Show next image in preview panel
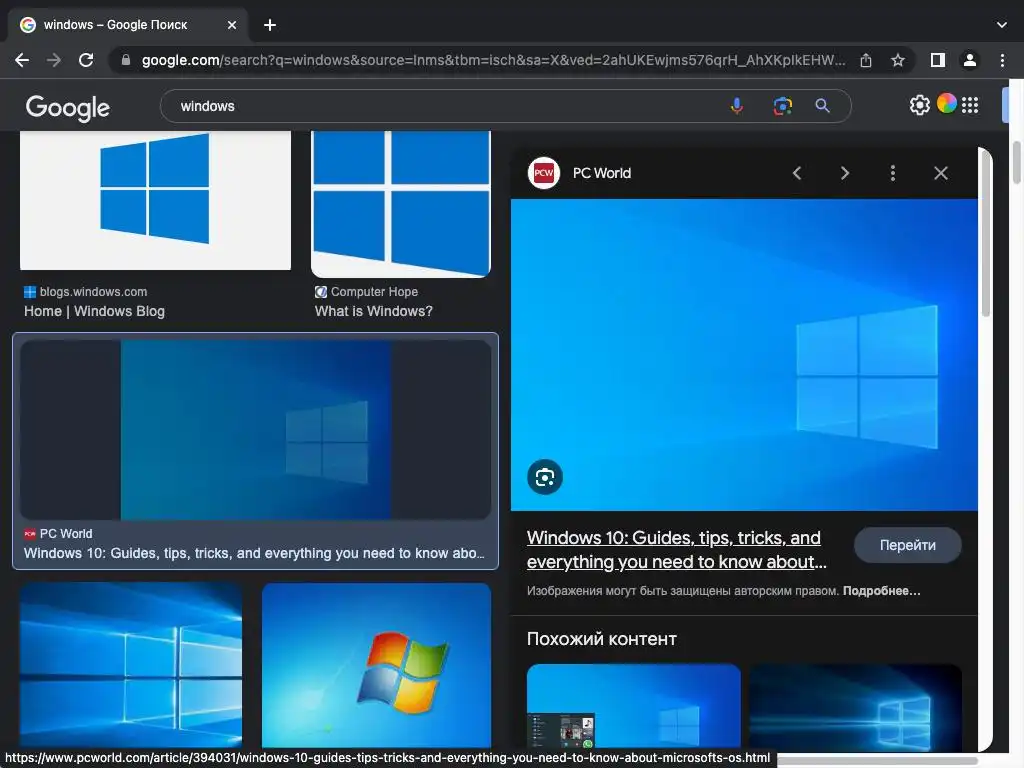 tap(844, 173)
